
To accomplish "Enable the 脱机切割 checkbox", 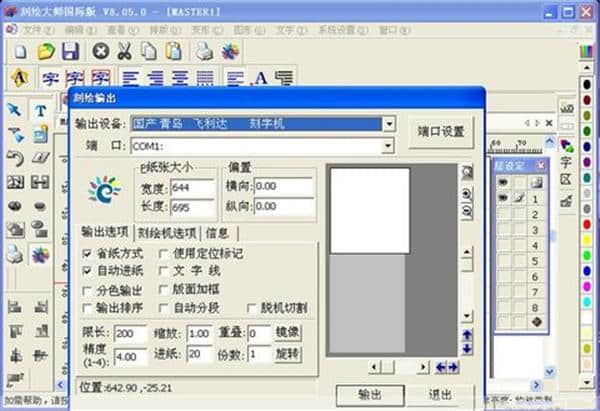I will pos(251,308).
